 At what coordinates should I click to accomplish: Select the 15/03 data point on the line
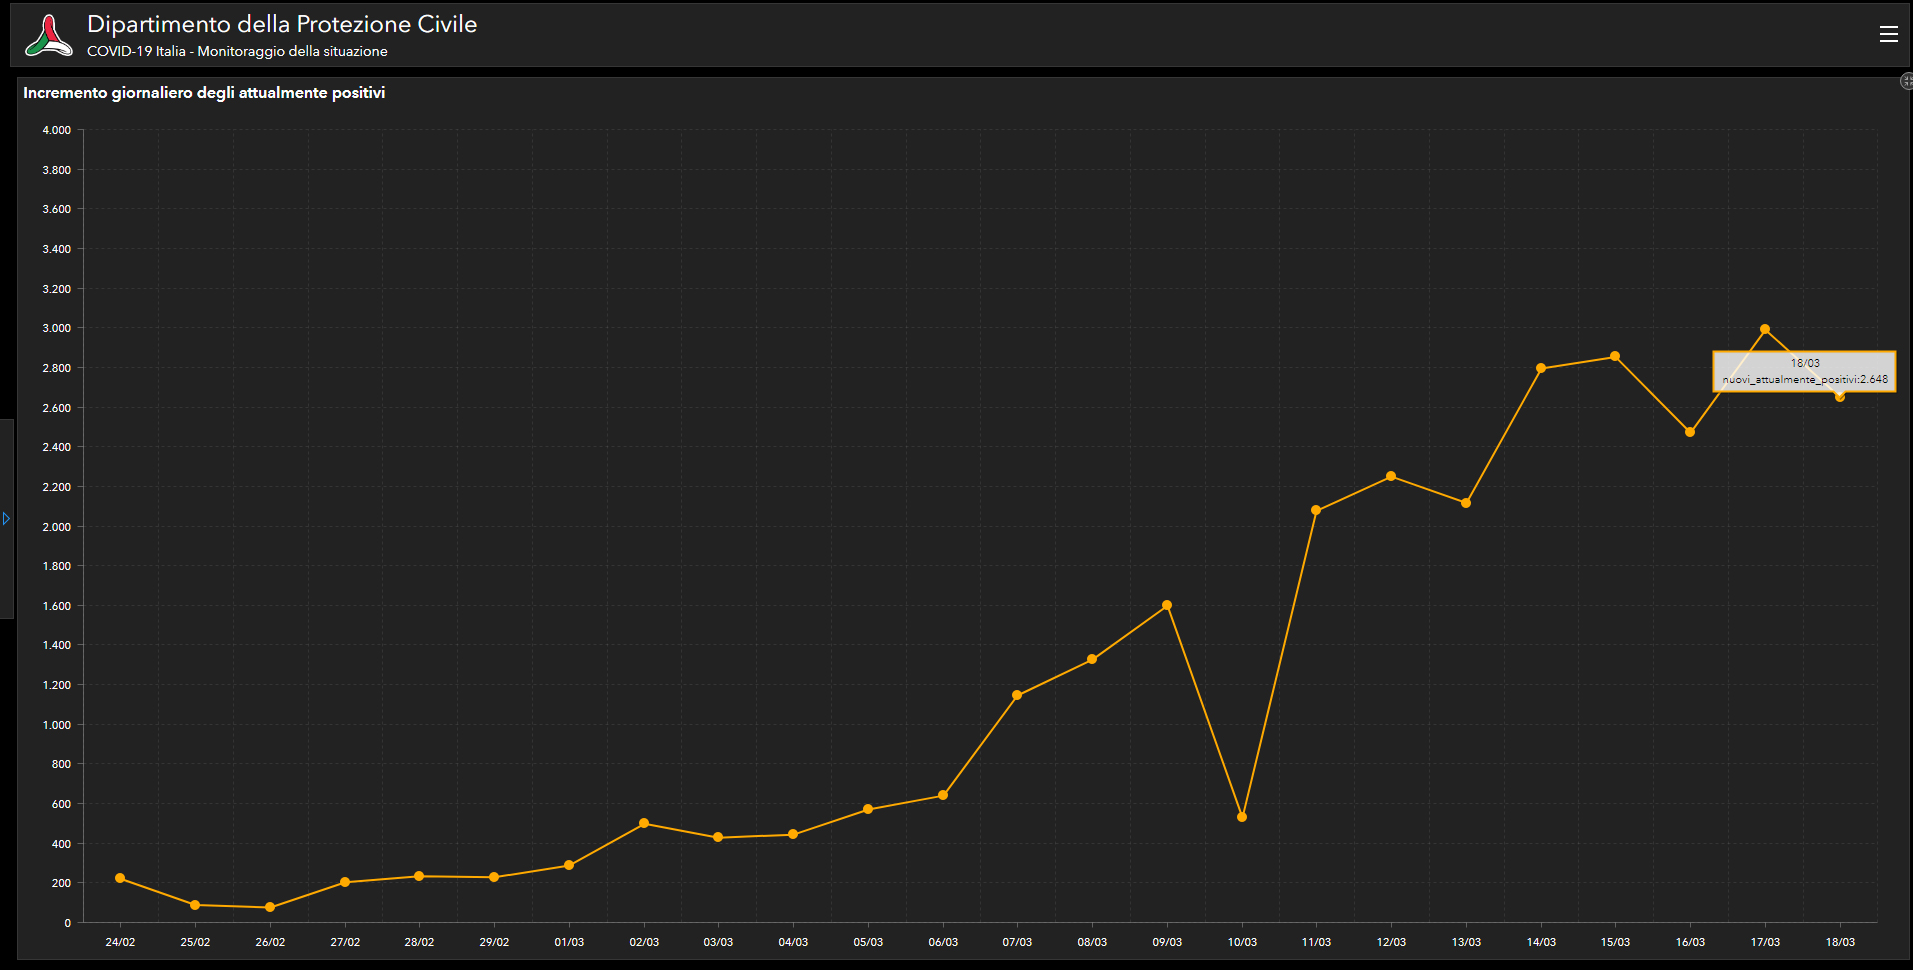pos(1615,356)
